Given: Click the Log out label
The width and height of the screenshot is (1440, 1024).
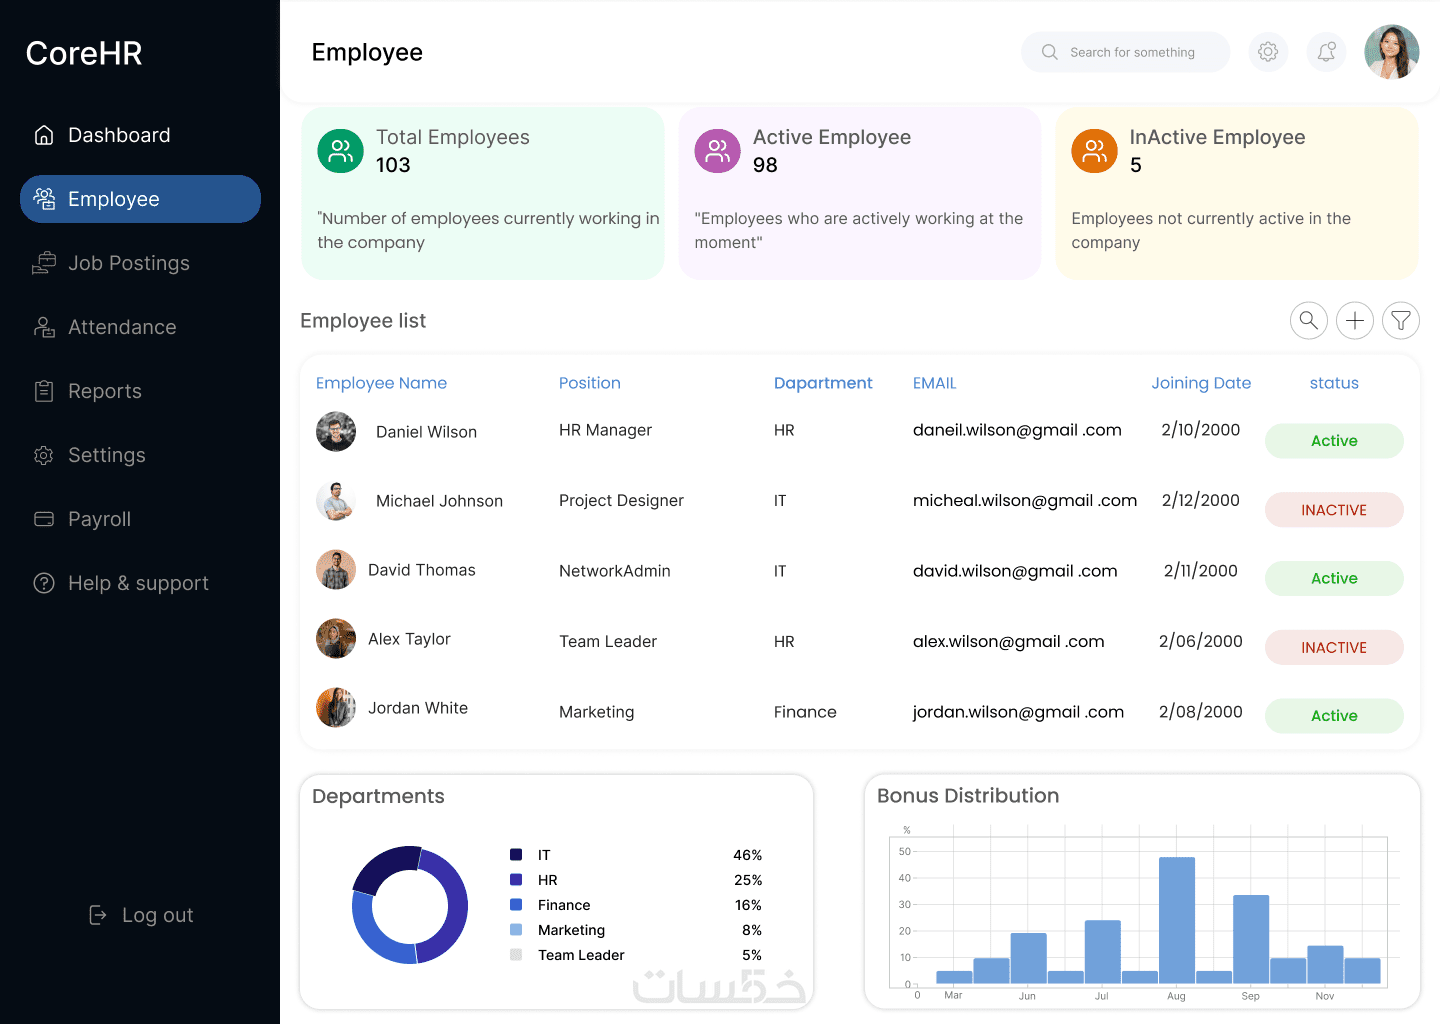Looking at the screenshot, I should point(158,915).
